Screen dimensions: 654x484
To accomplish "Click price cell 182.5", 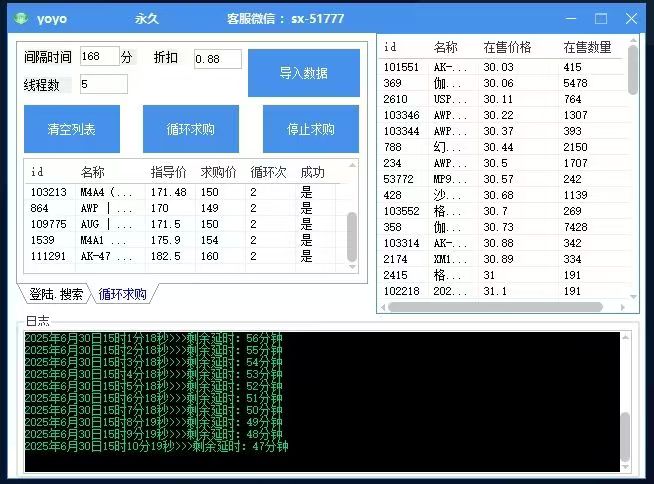I will [166, 256].
